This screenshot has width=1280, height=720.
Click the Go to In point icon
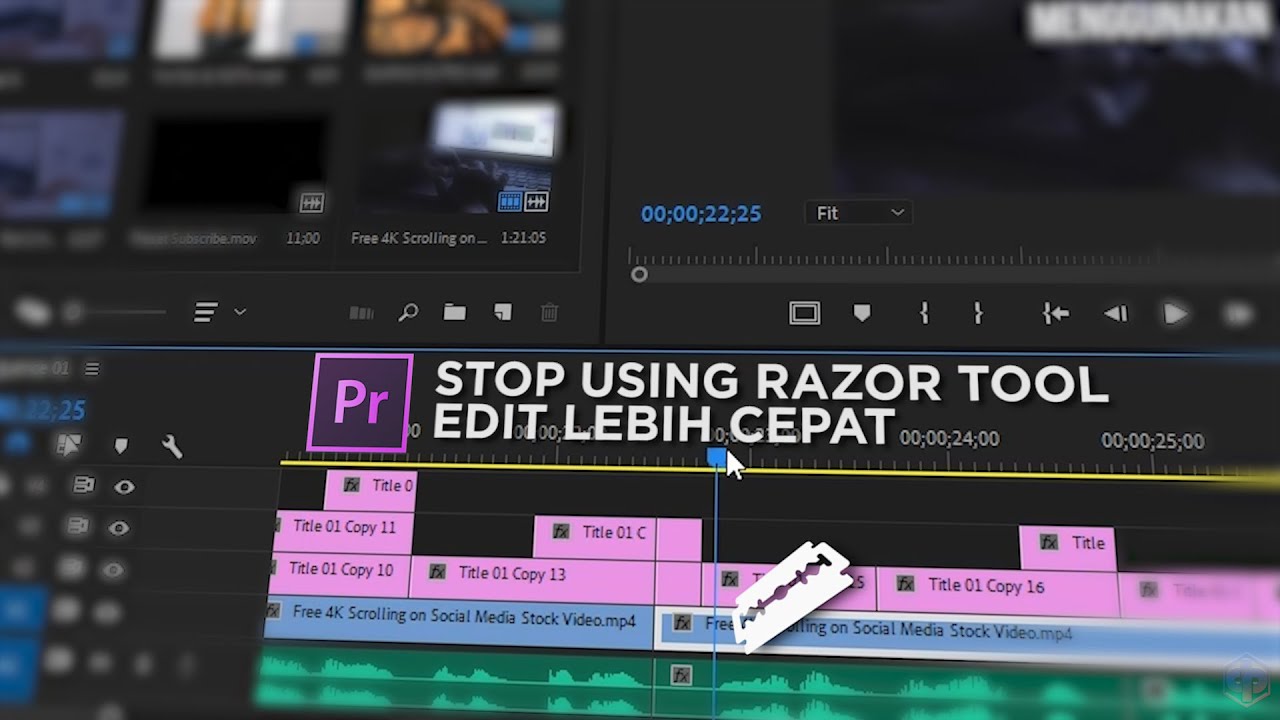pos(1055,314)
